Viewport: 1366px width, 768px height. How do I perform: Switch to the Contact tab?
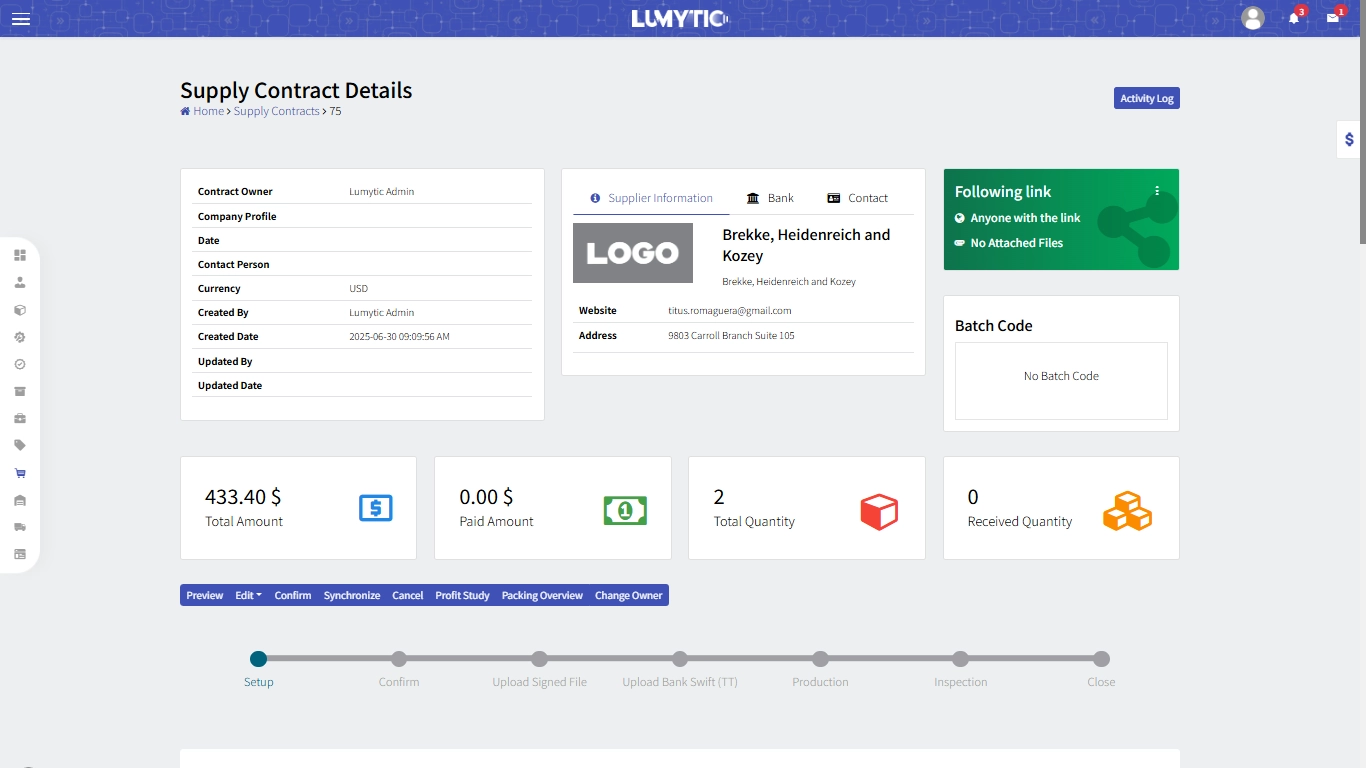pyautogui.click(x=857, y=198)
